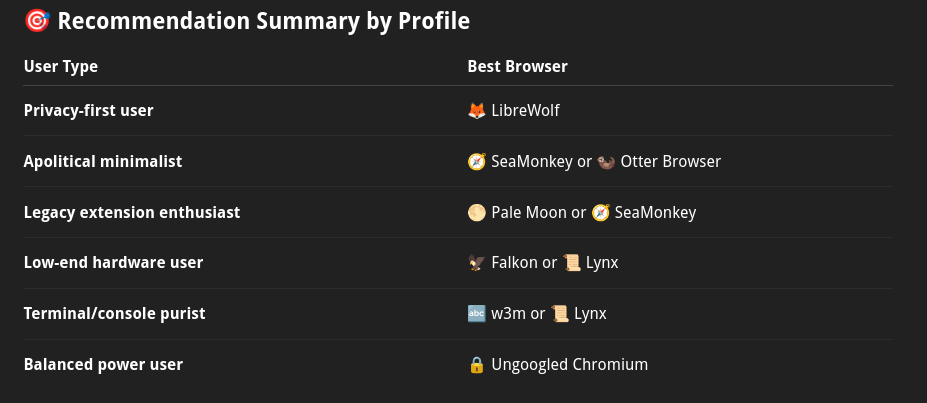Click the Apolitical minimalist label
This screenshot has width=927, height=403.
coord(103,161)
